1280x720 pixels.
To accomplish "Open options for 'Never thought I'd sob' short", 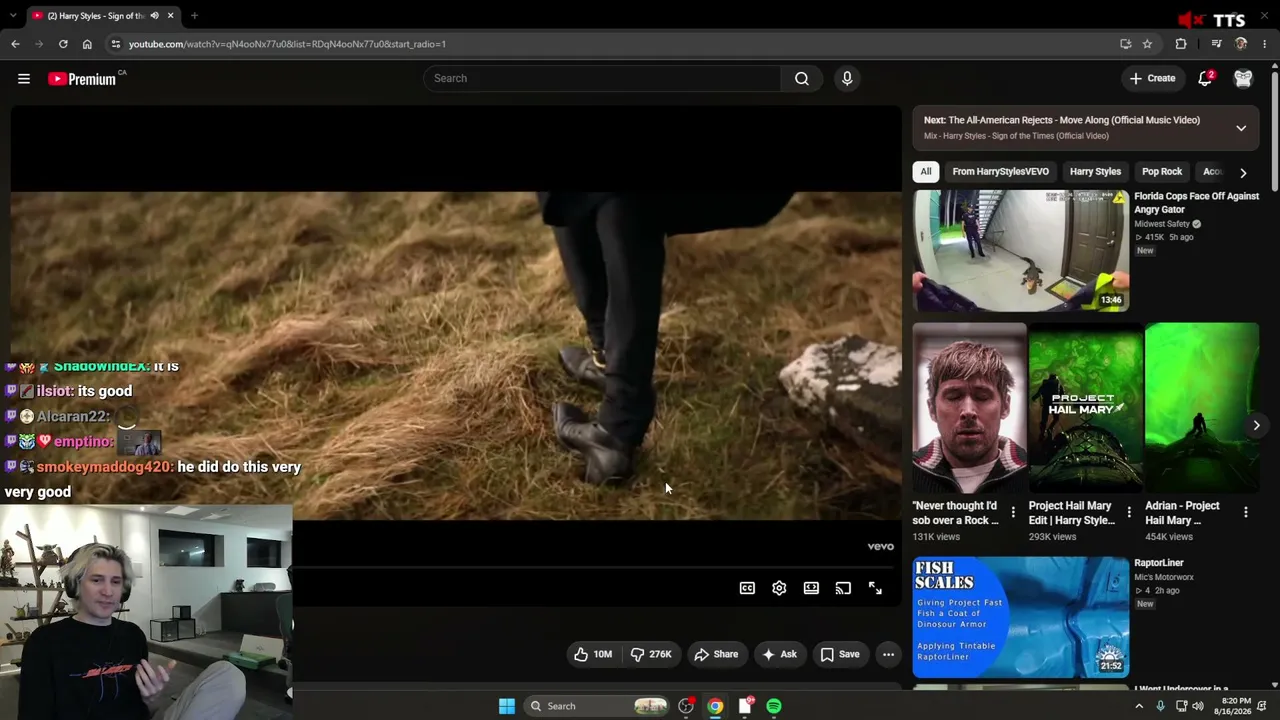I will pos(1013,513).
